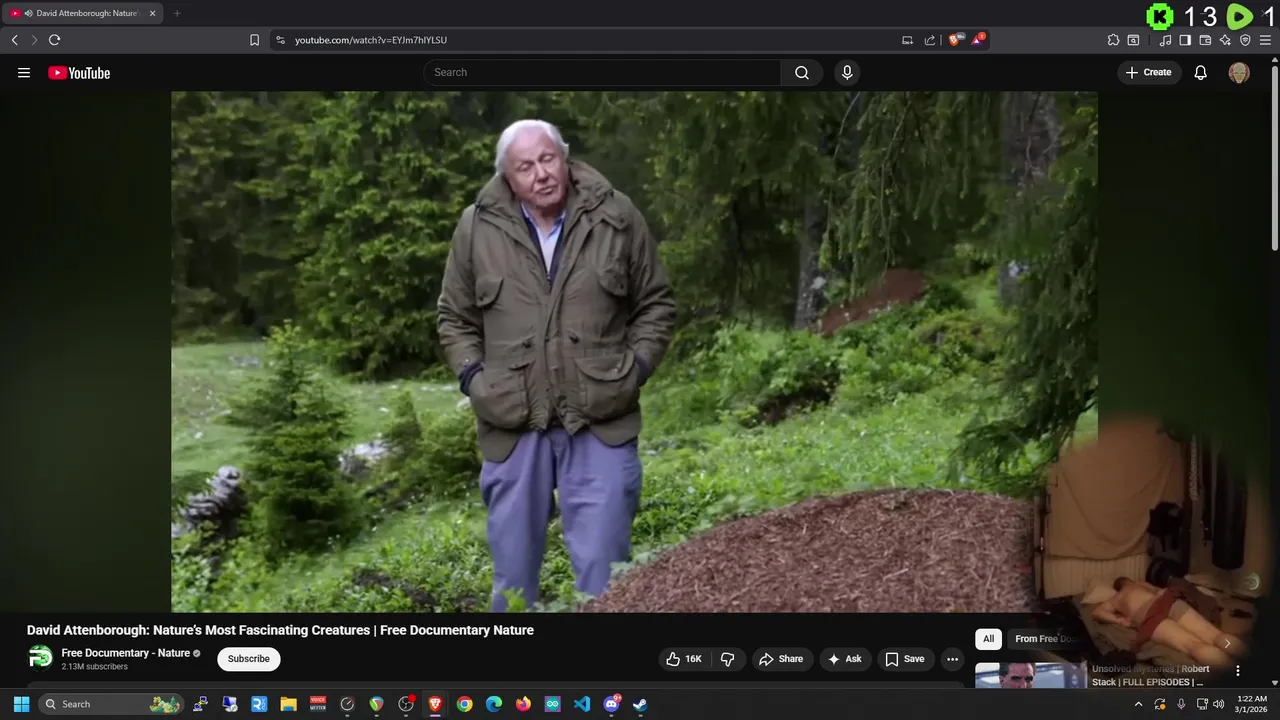The image size is (1280, 720).
Task: Save the video to a playlist
Action: [905, 659]
